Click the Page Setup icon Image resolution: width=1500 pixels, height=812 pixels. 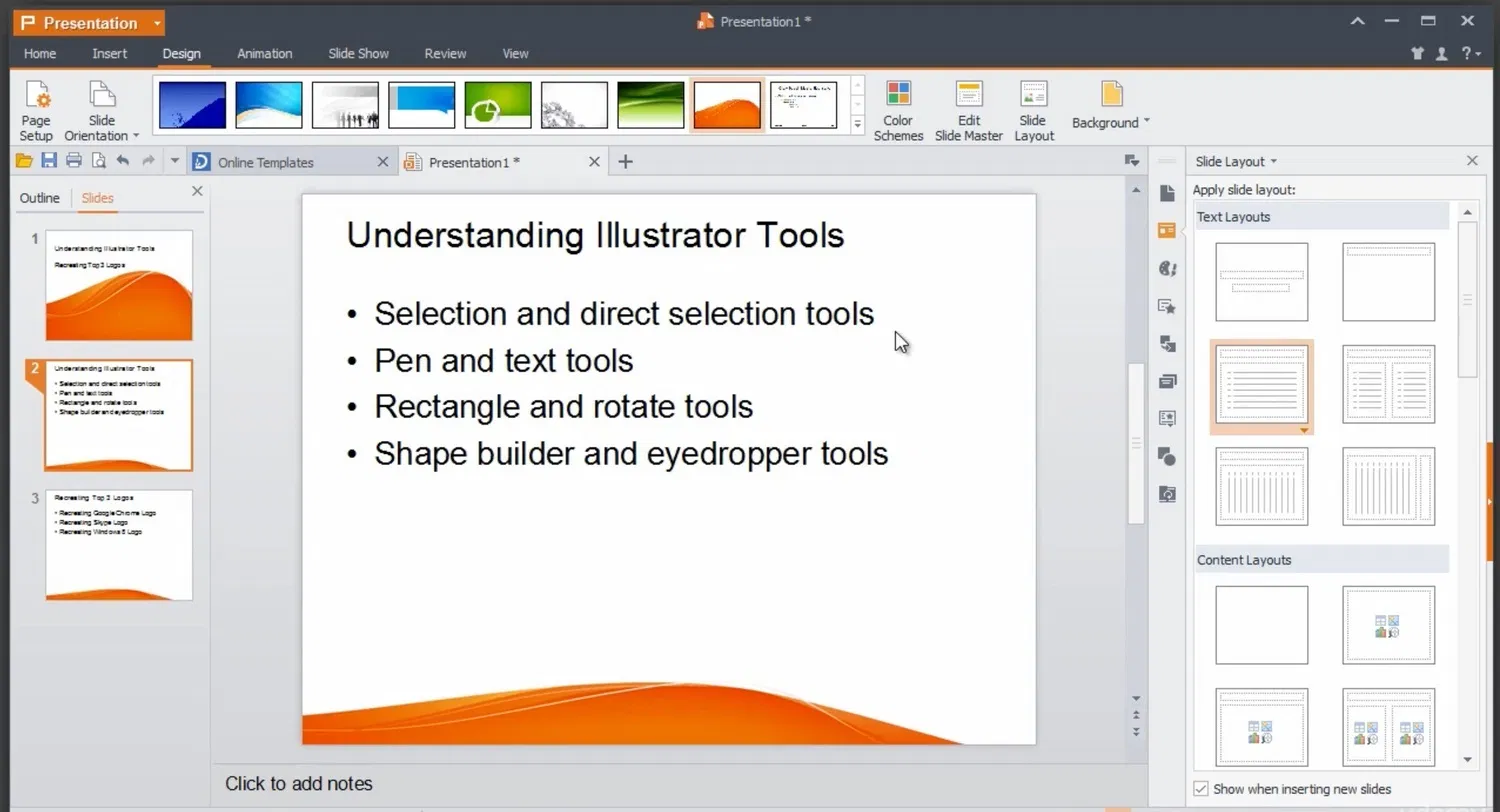37,97
